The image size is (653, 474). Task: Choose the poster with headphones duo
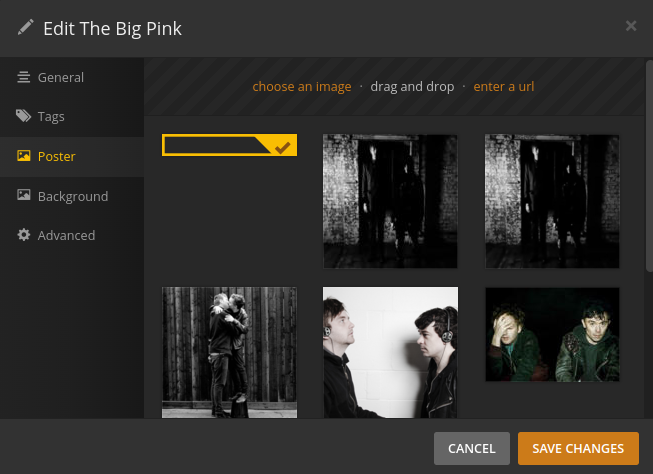pos(390,352)
